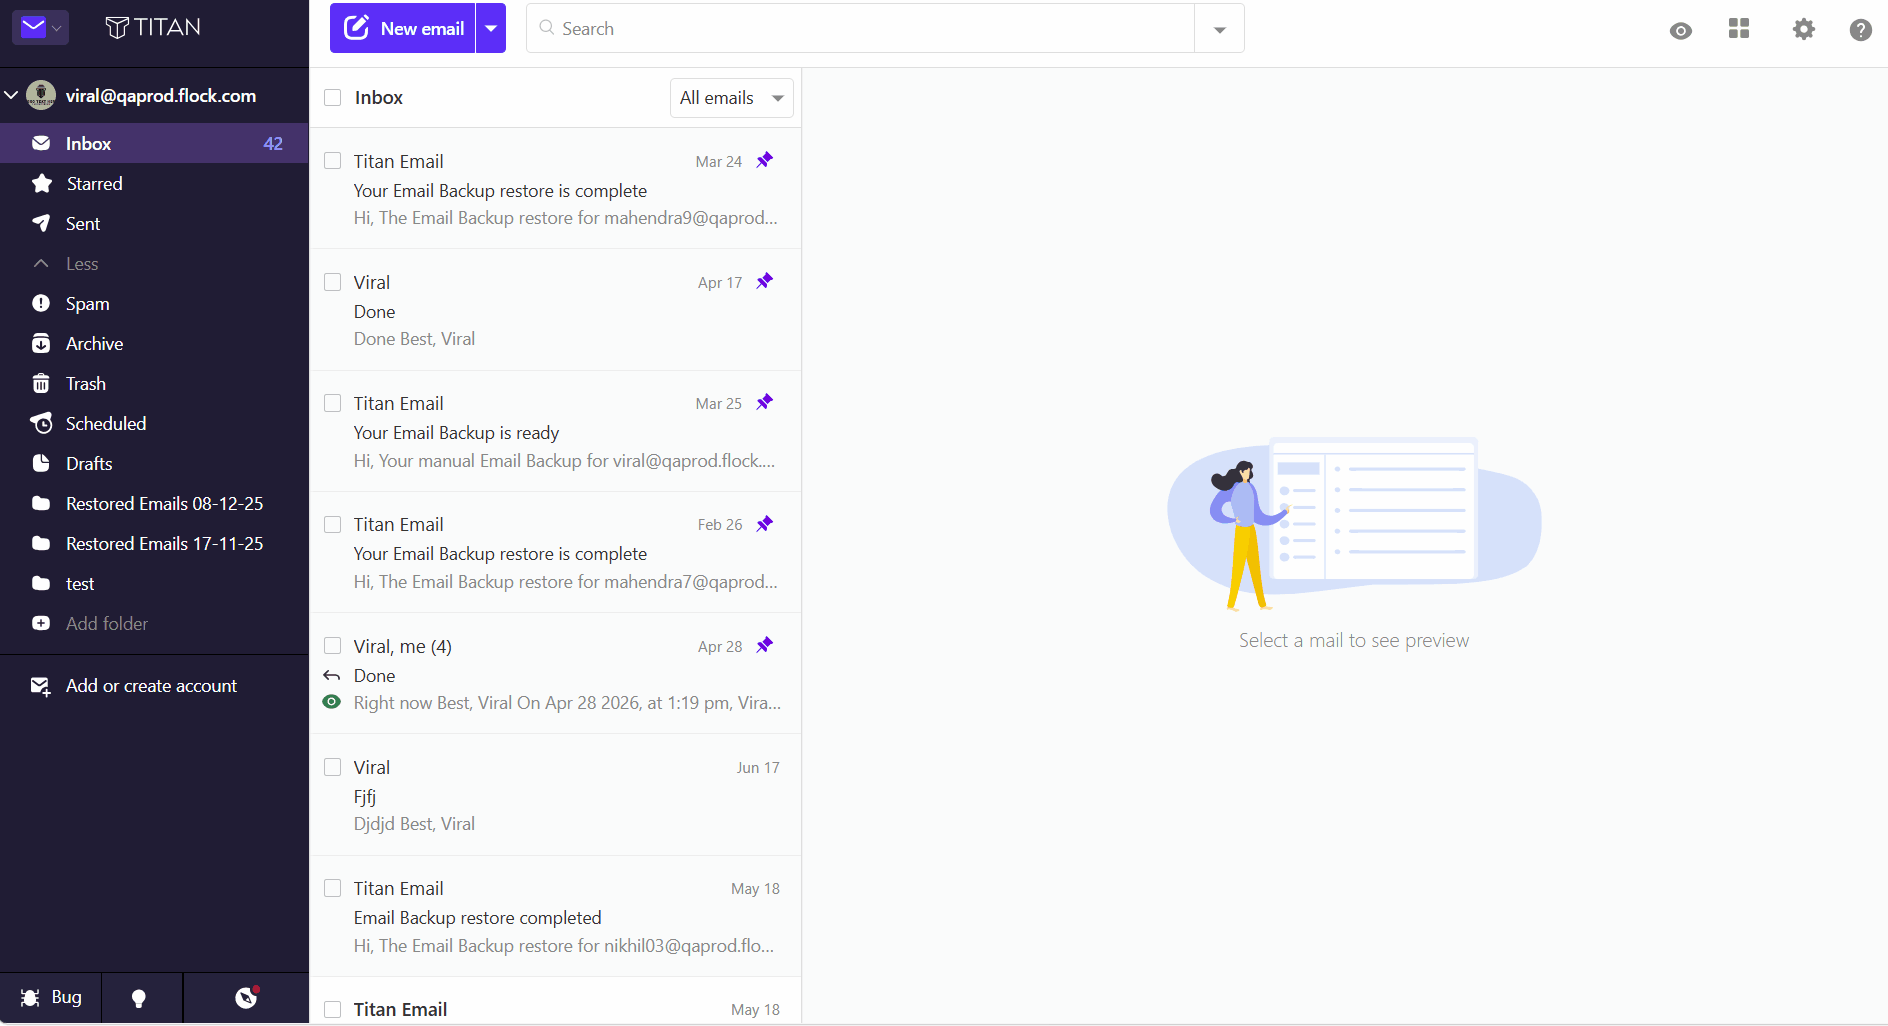Check the Viral, me (4) conversation checkbox

[x=333, y=646]
